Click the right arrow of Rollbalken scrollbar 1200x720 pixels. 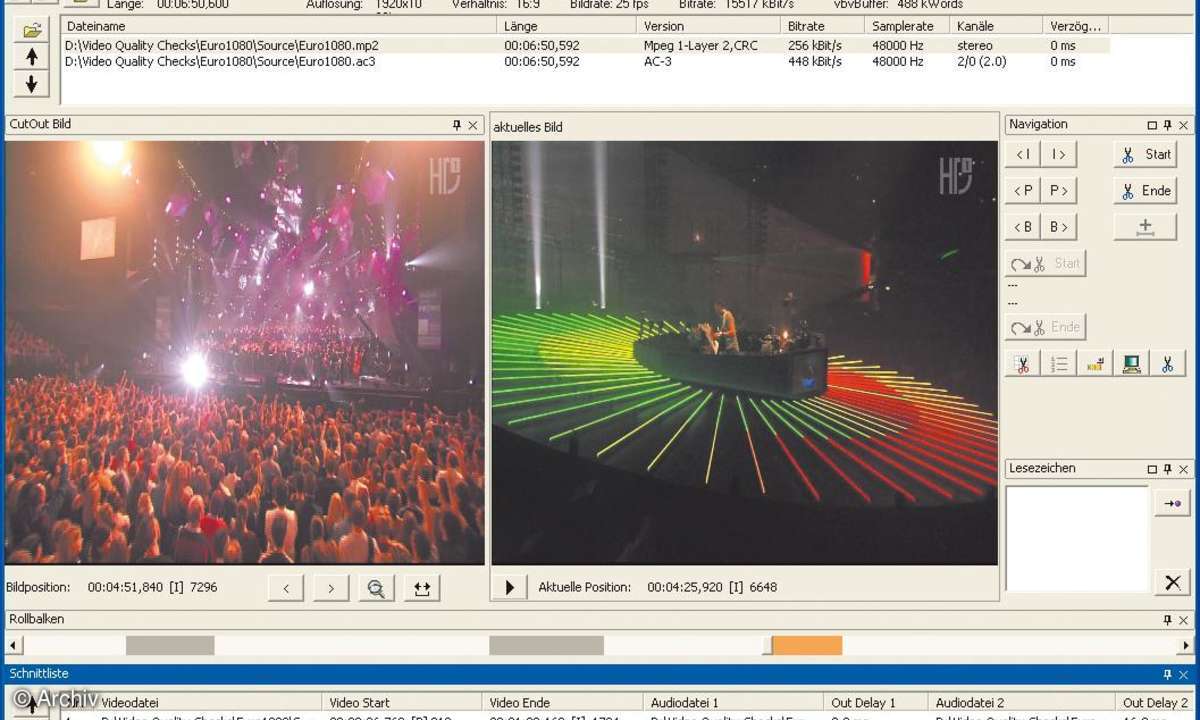point(1186,646)
